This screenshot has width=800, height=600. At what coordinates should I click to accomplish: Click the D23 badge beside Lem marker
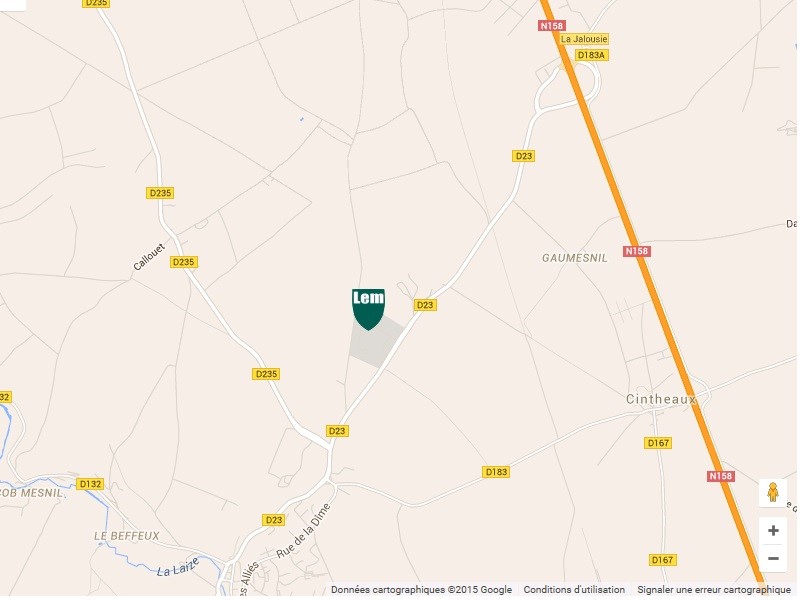coord(425,306)
